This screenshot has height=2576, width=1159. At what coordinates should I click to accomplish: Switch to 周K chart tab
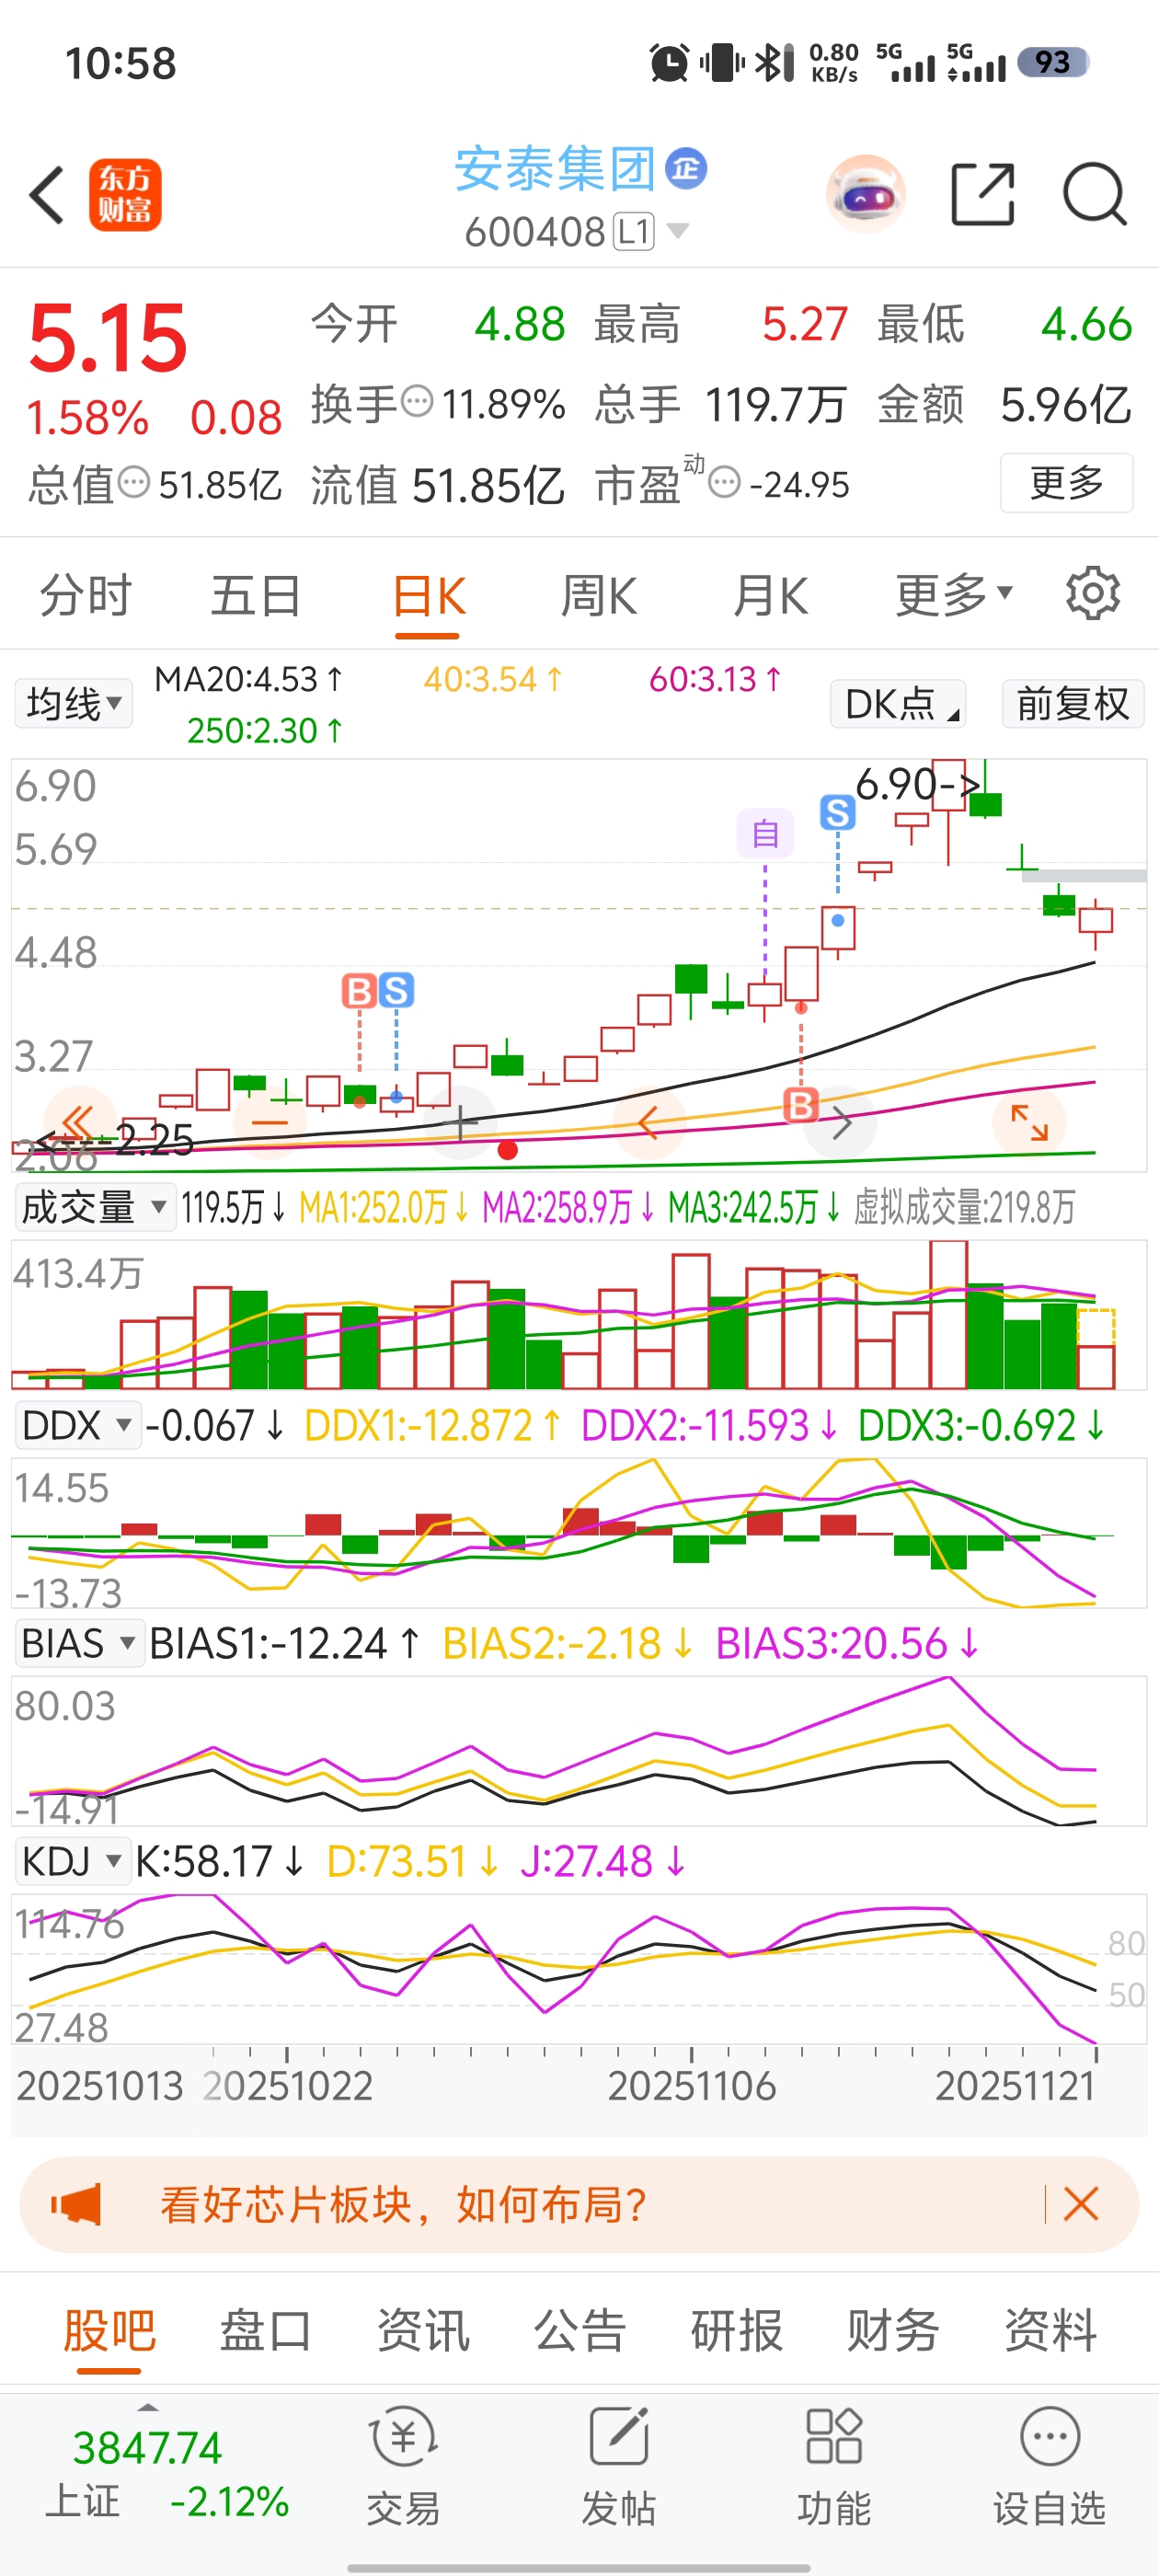point(598,596)
